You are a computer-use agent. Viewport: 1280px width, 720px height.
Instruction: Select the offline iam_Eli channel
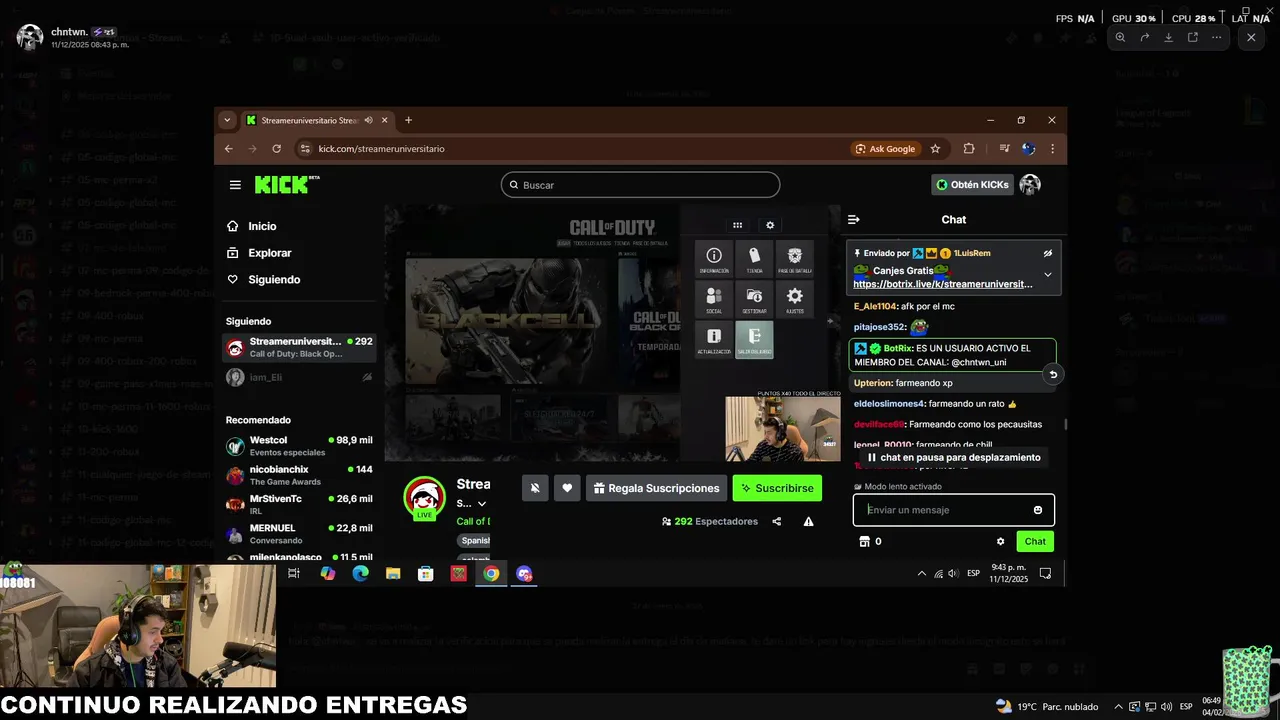(x=299, y=377)
